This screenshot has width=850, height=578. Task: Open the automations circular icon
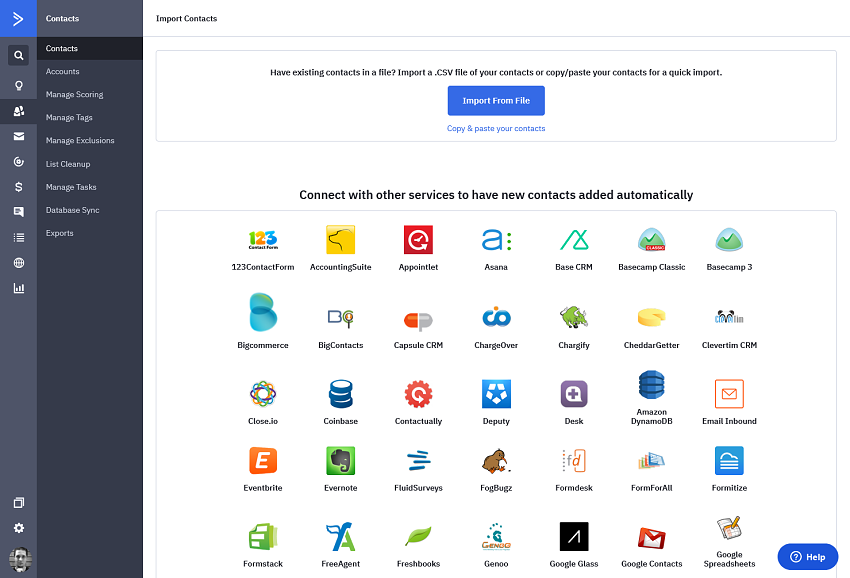coord(18,162)
